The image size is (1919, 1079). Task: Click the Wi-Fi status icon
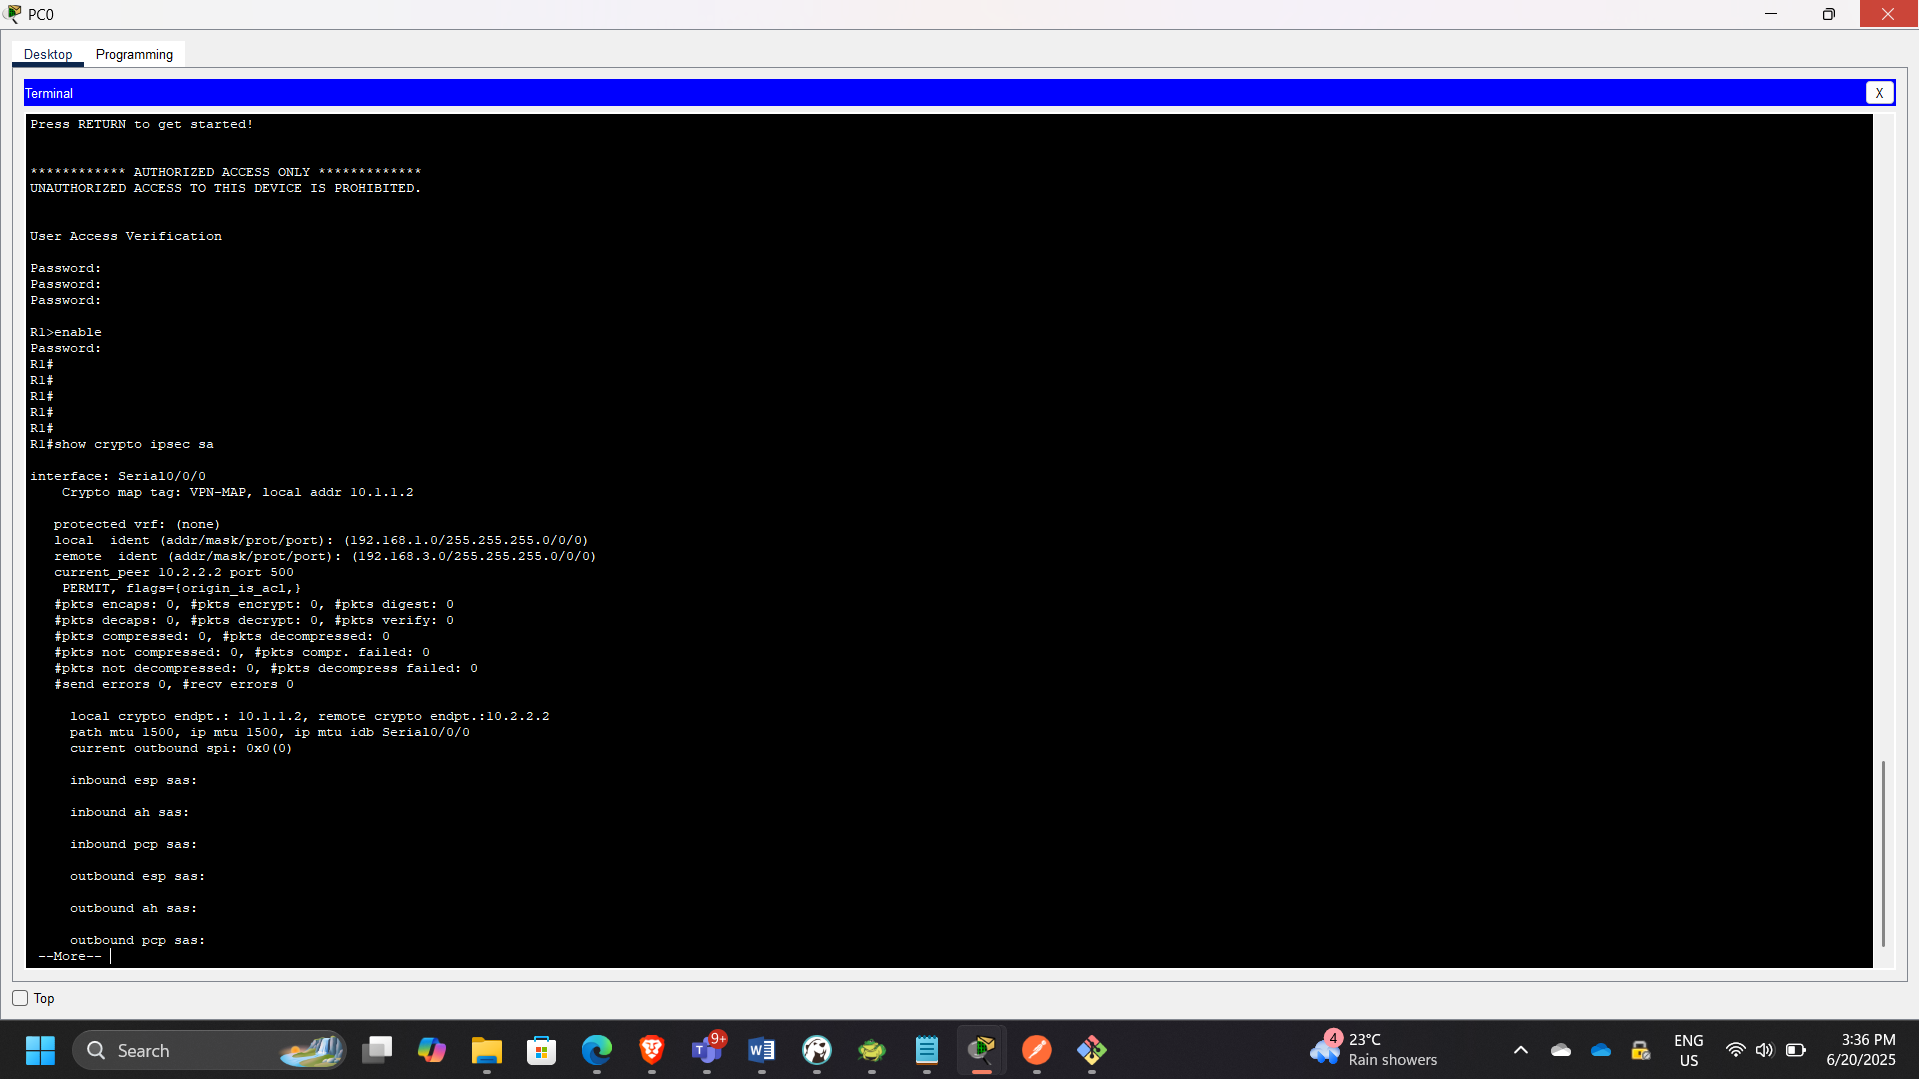pos(1735,1050)
